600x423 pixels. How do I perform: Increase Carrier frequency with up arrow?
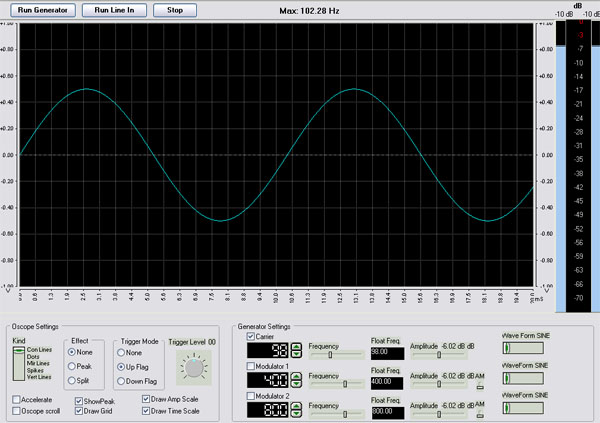[296, 347]
